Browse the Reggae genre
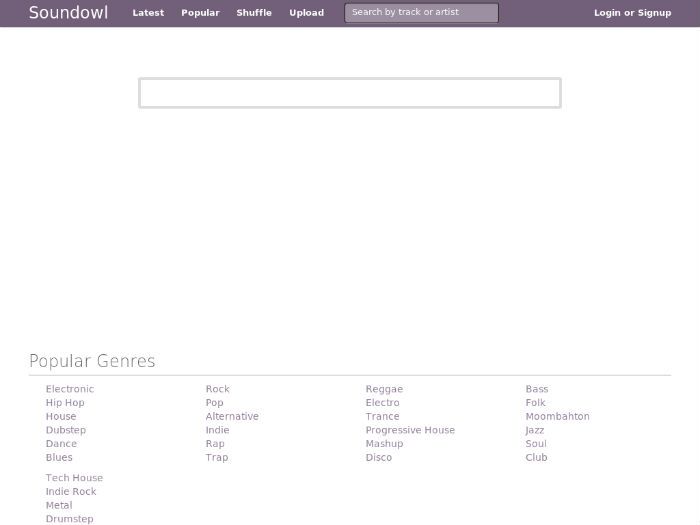The height and width of the screenshot is (525, 700). point(384,389)
